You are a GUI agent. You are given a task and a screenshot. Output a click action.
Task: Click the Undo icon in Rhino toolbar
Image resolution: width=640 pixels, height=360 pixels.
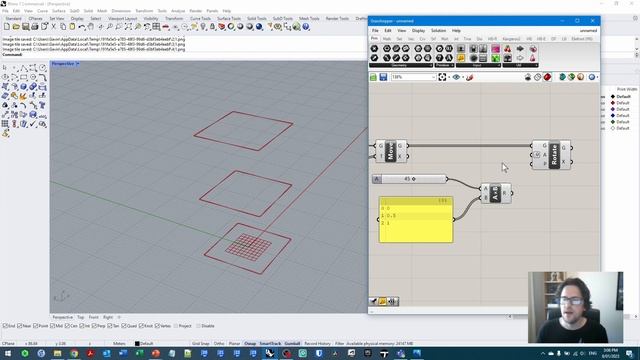(x=82, y=27)
